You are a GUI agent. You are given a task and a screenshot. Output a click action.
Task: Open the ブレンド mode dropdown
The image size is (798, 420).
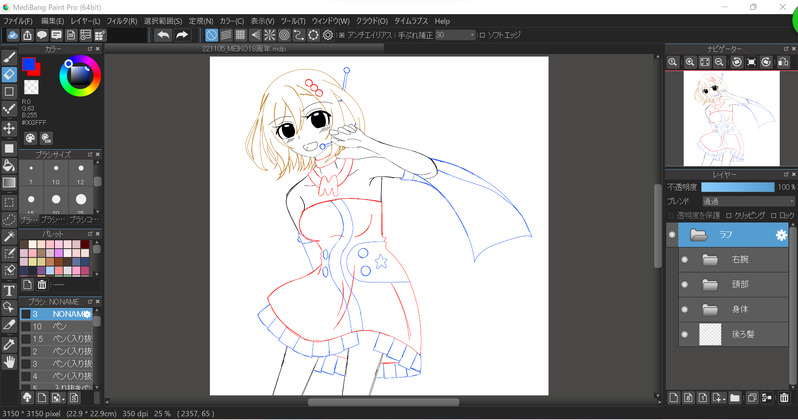pyautogui.click(x=748, y=201)
